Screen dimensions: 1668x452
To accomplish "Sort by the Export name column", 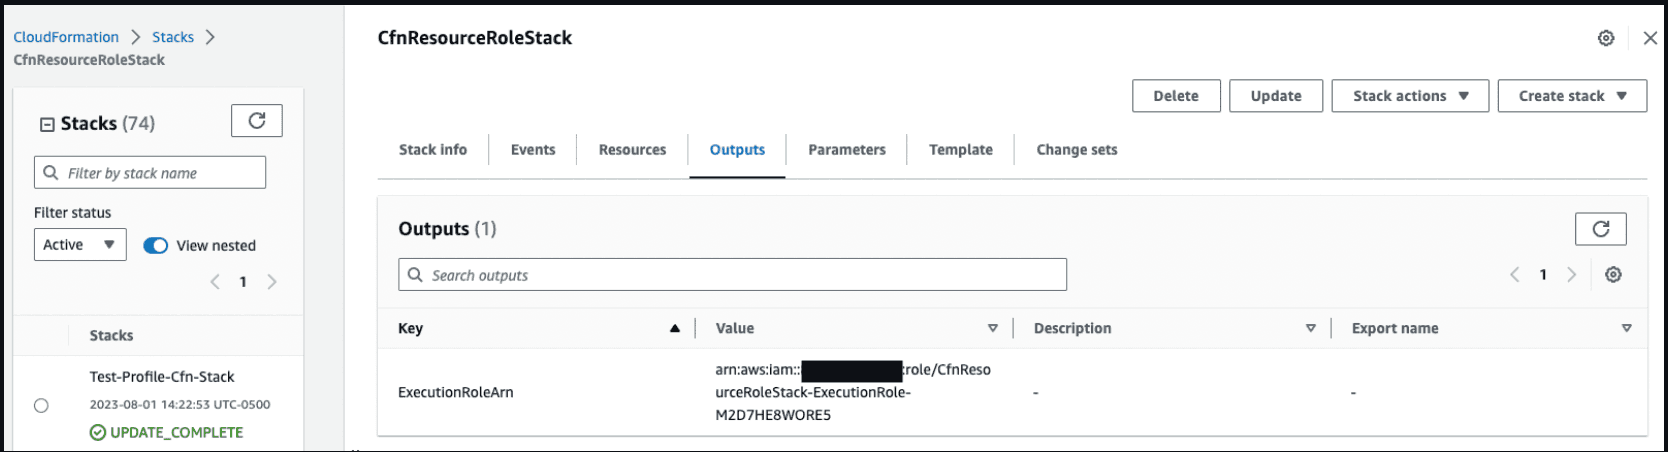I will tap(1626, 328).
